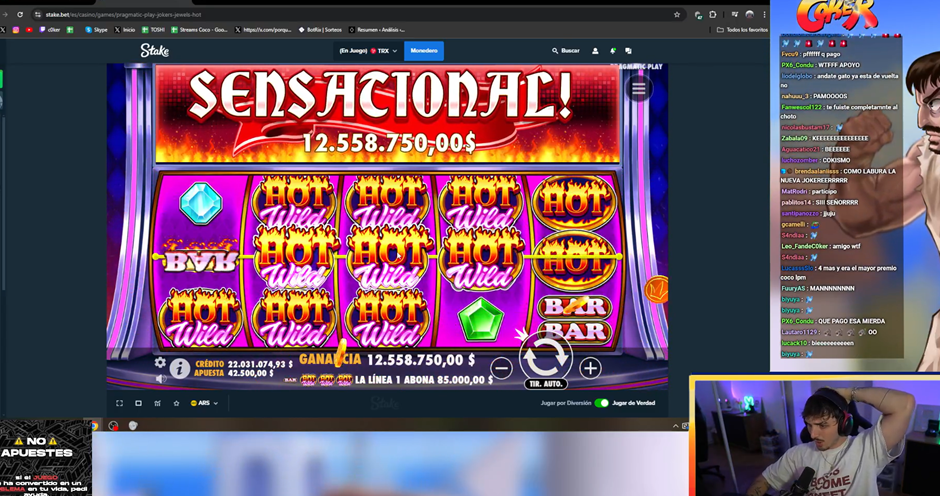This screenshot has height=496, width=940.
Task: Open Chrome three-dot menu
Action: [764, 14]
